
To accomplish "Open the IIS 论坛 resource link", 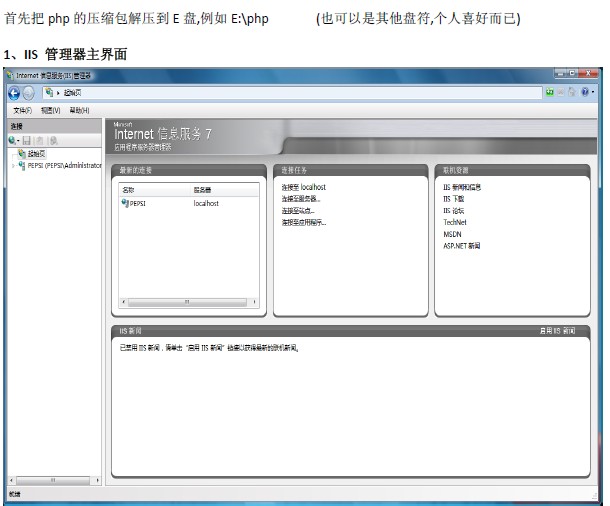I will pos(453,211).
